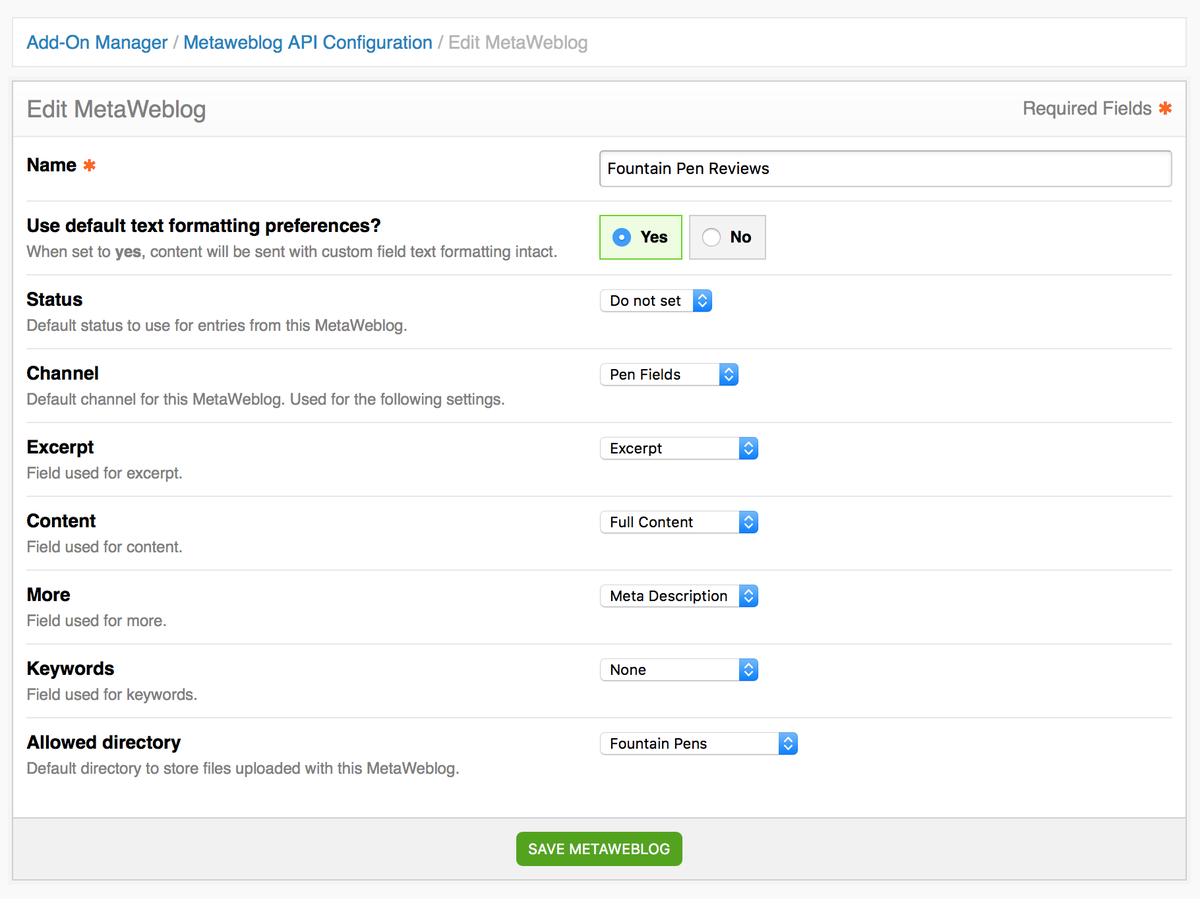Open the Status dropdown
The image size is (1200, 899).
(655, 301)
